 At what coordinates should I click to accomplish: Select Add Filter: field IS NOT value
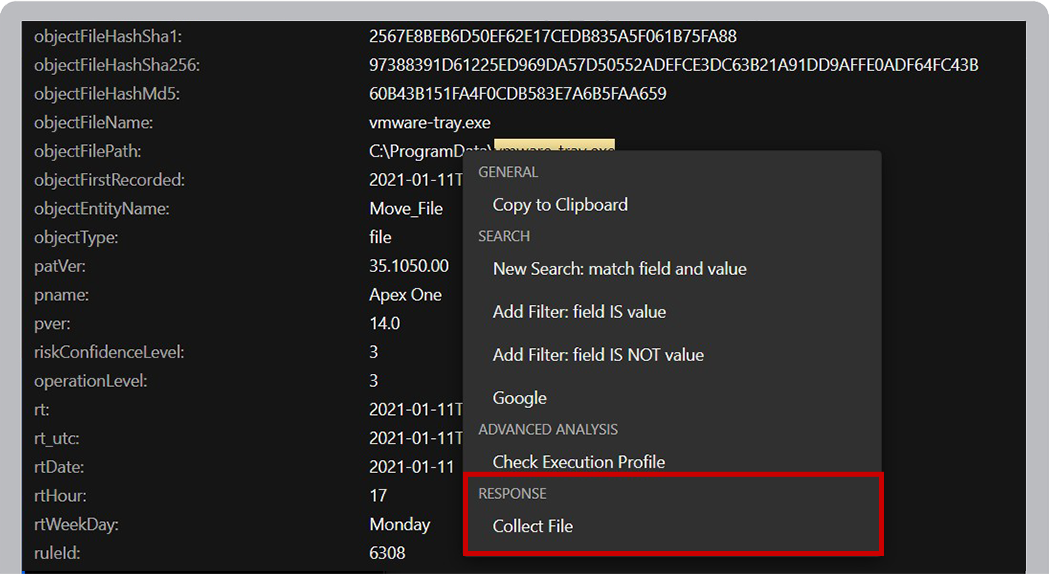coord(598,355)
